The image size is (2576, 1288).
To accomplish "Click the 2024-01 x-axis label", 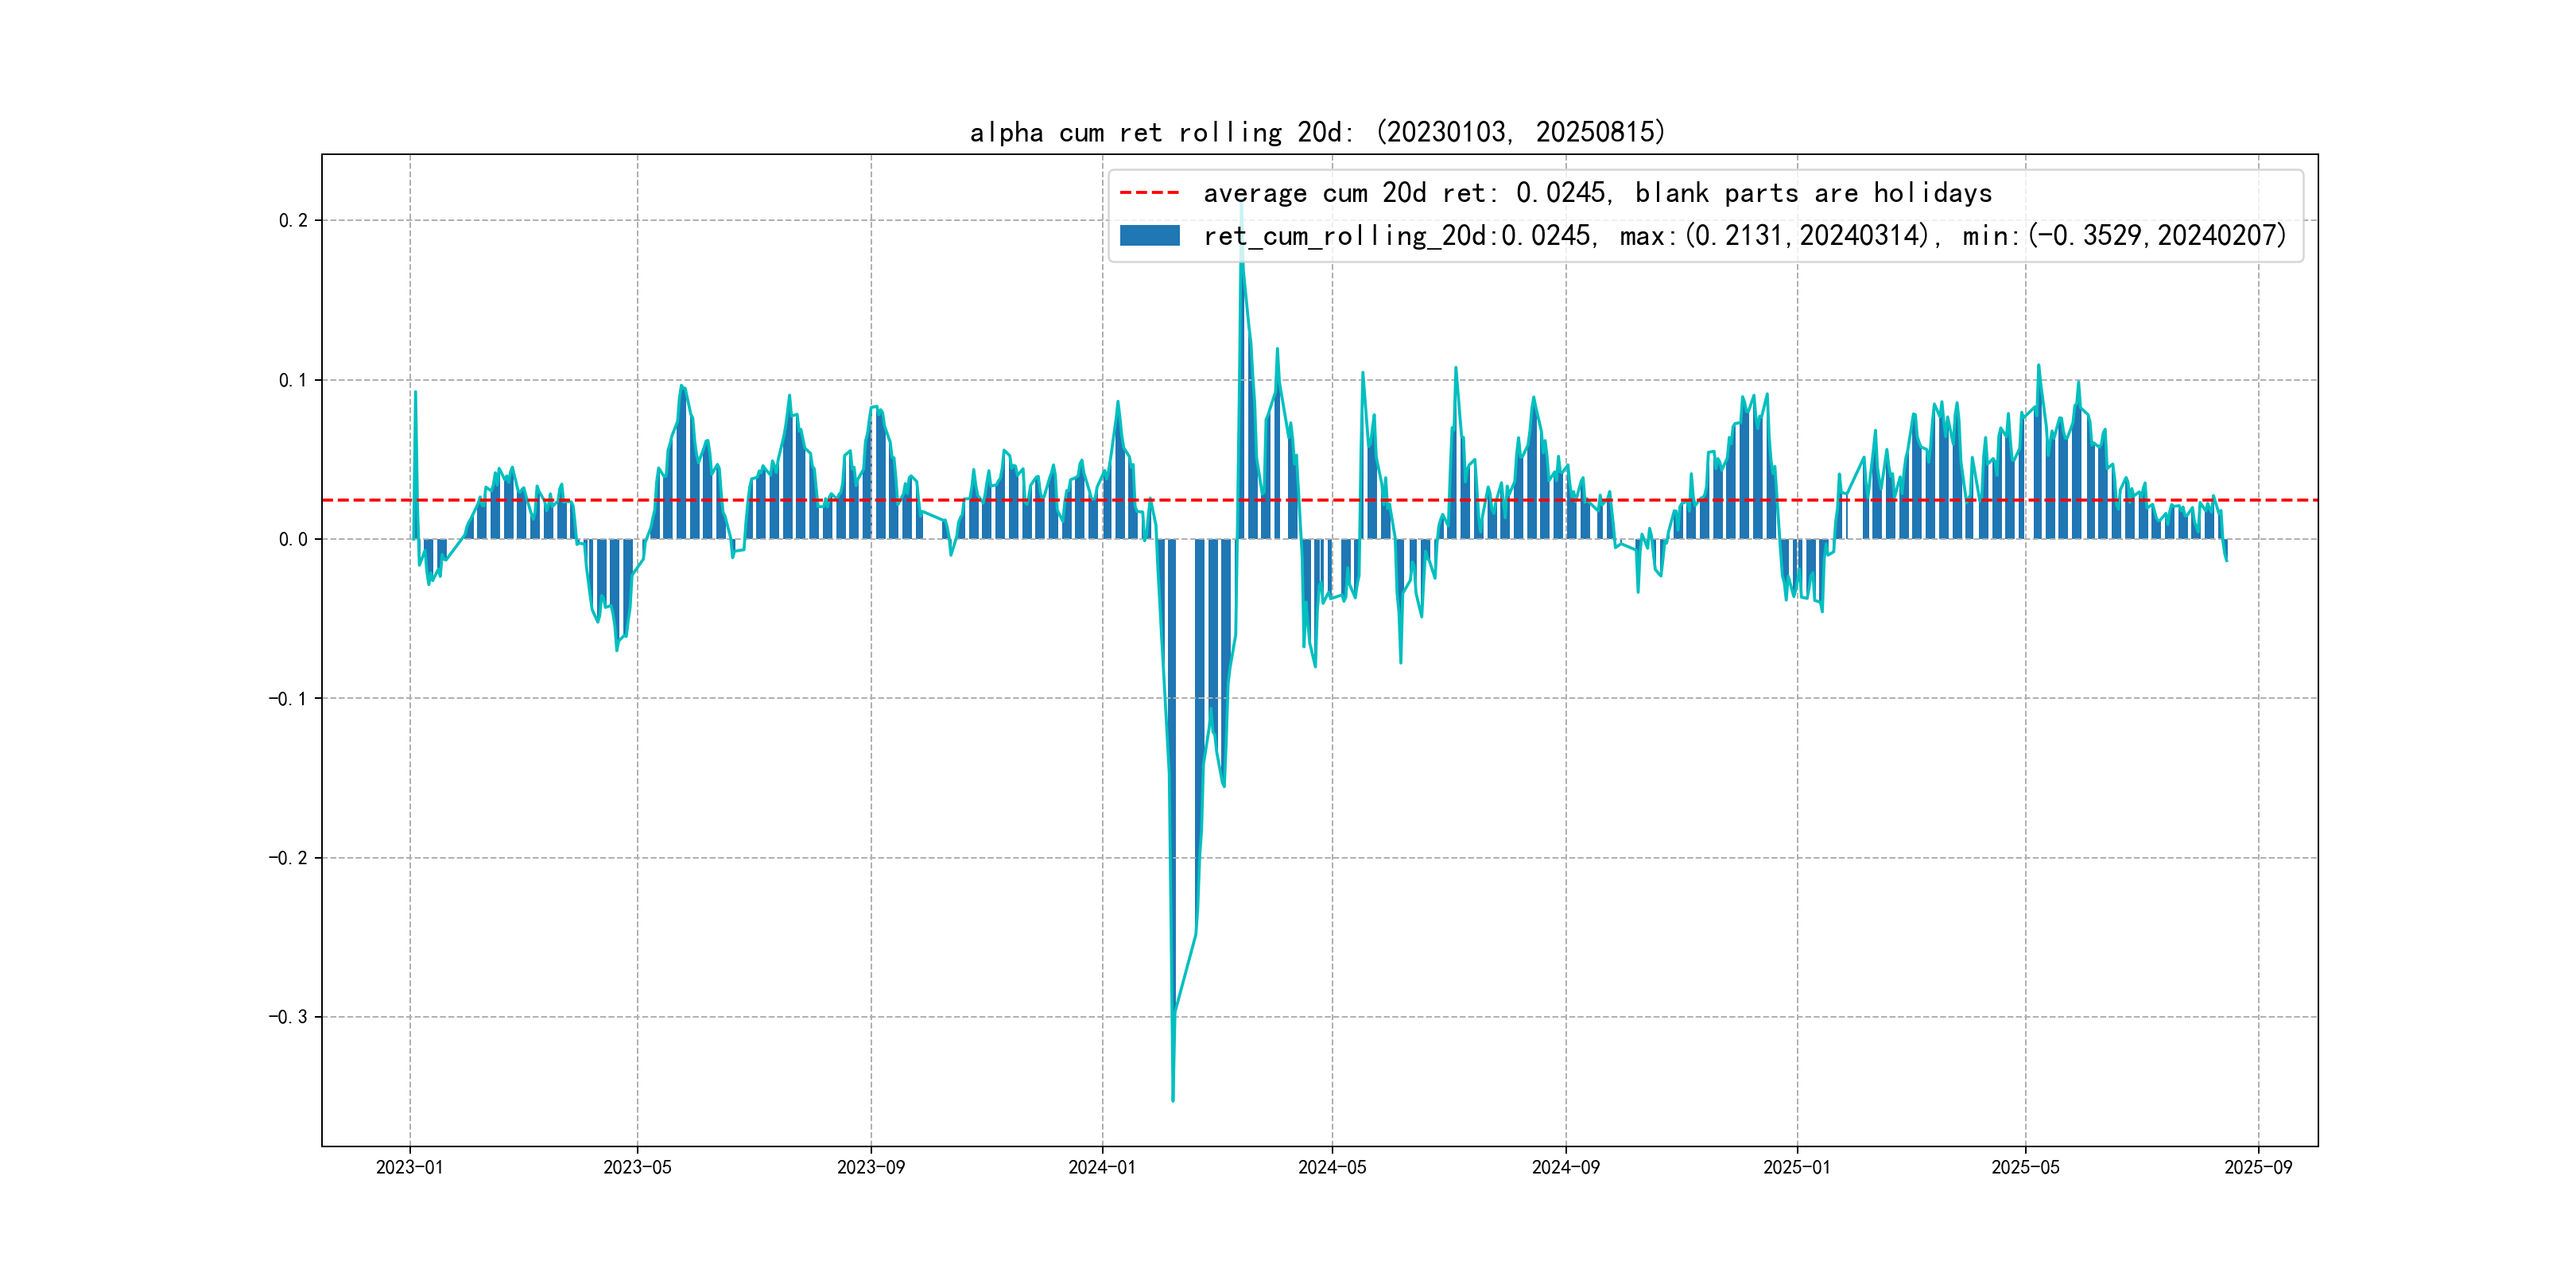I will [x=1102, y=1167].
